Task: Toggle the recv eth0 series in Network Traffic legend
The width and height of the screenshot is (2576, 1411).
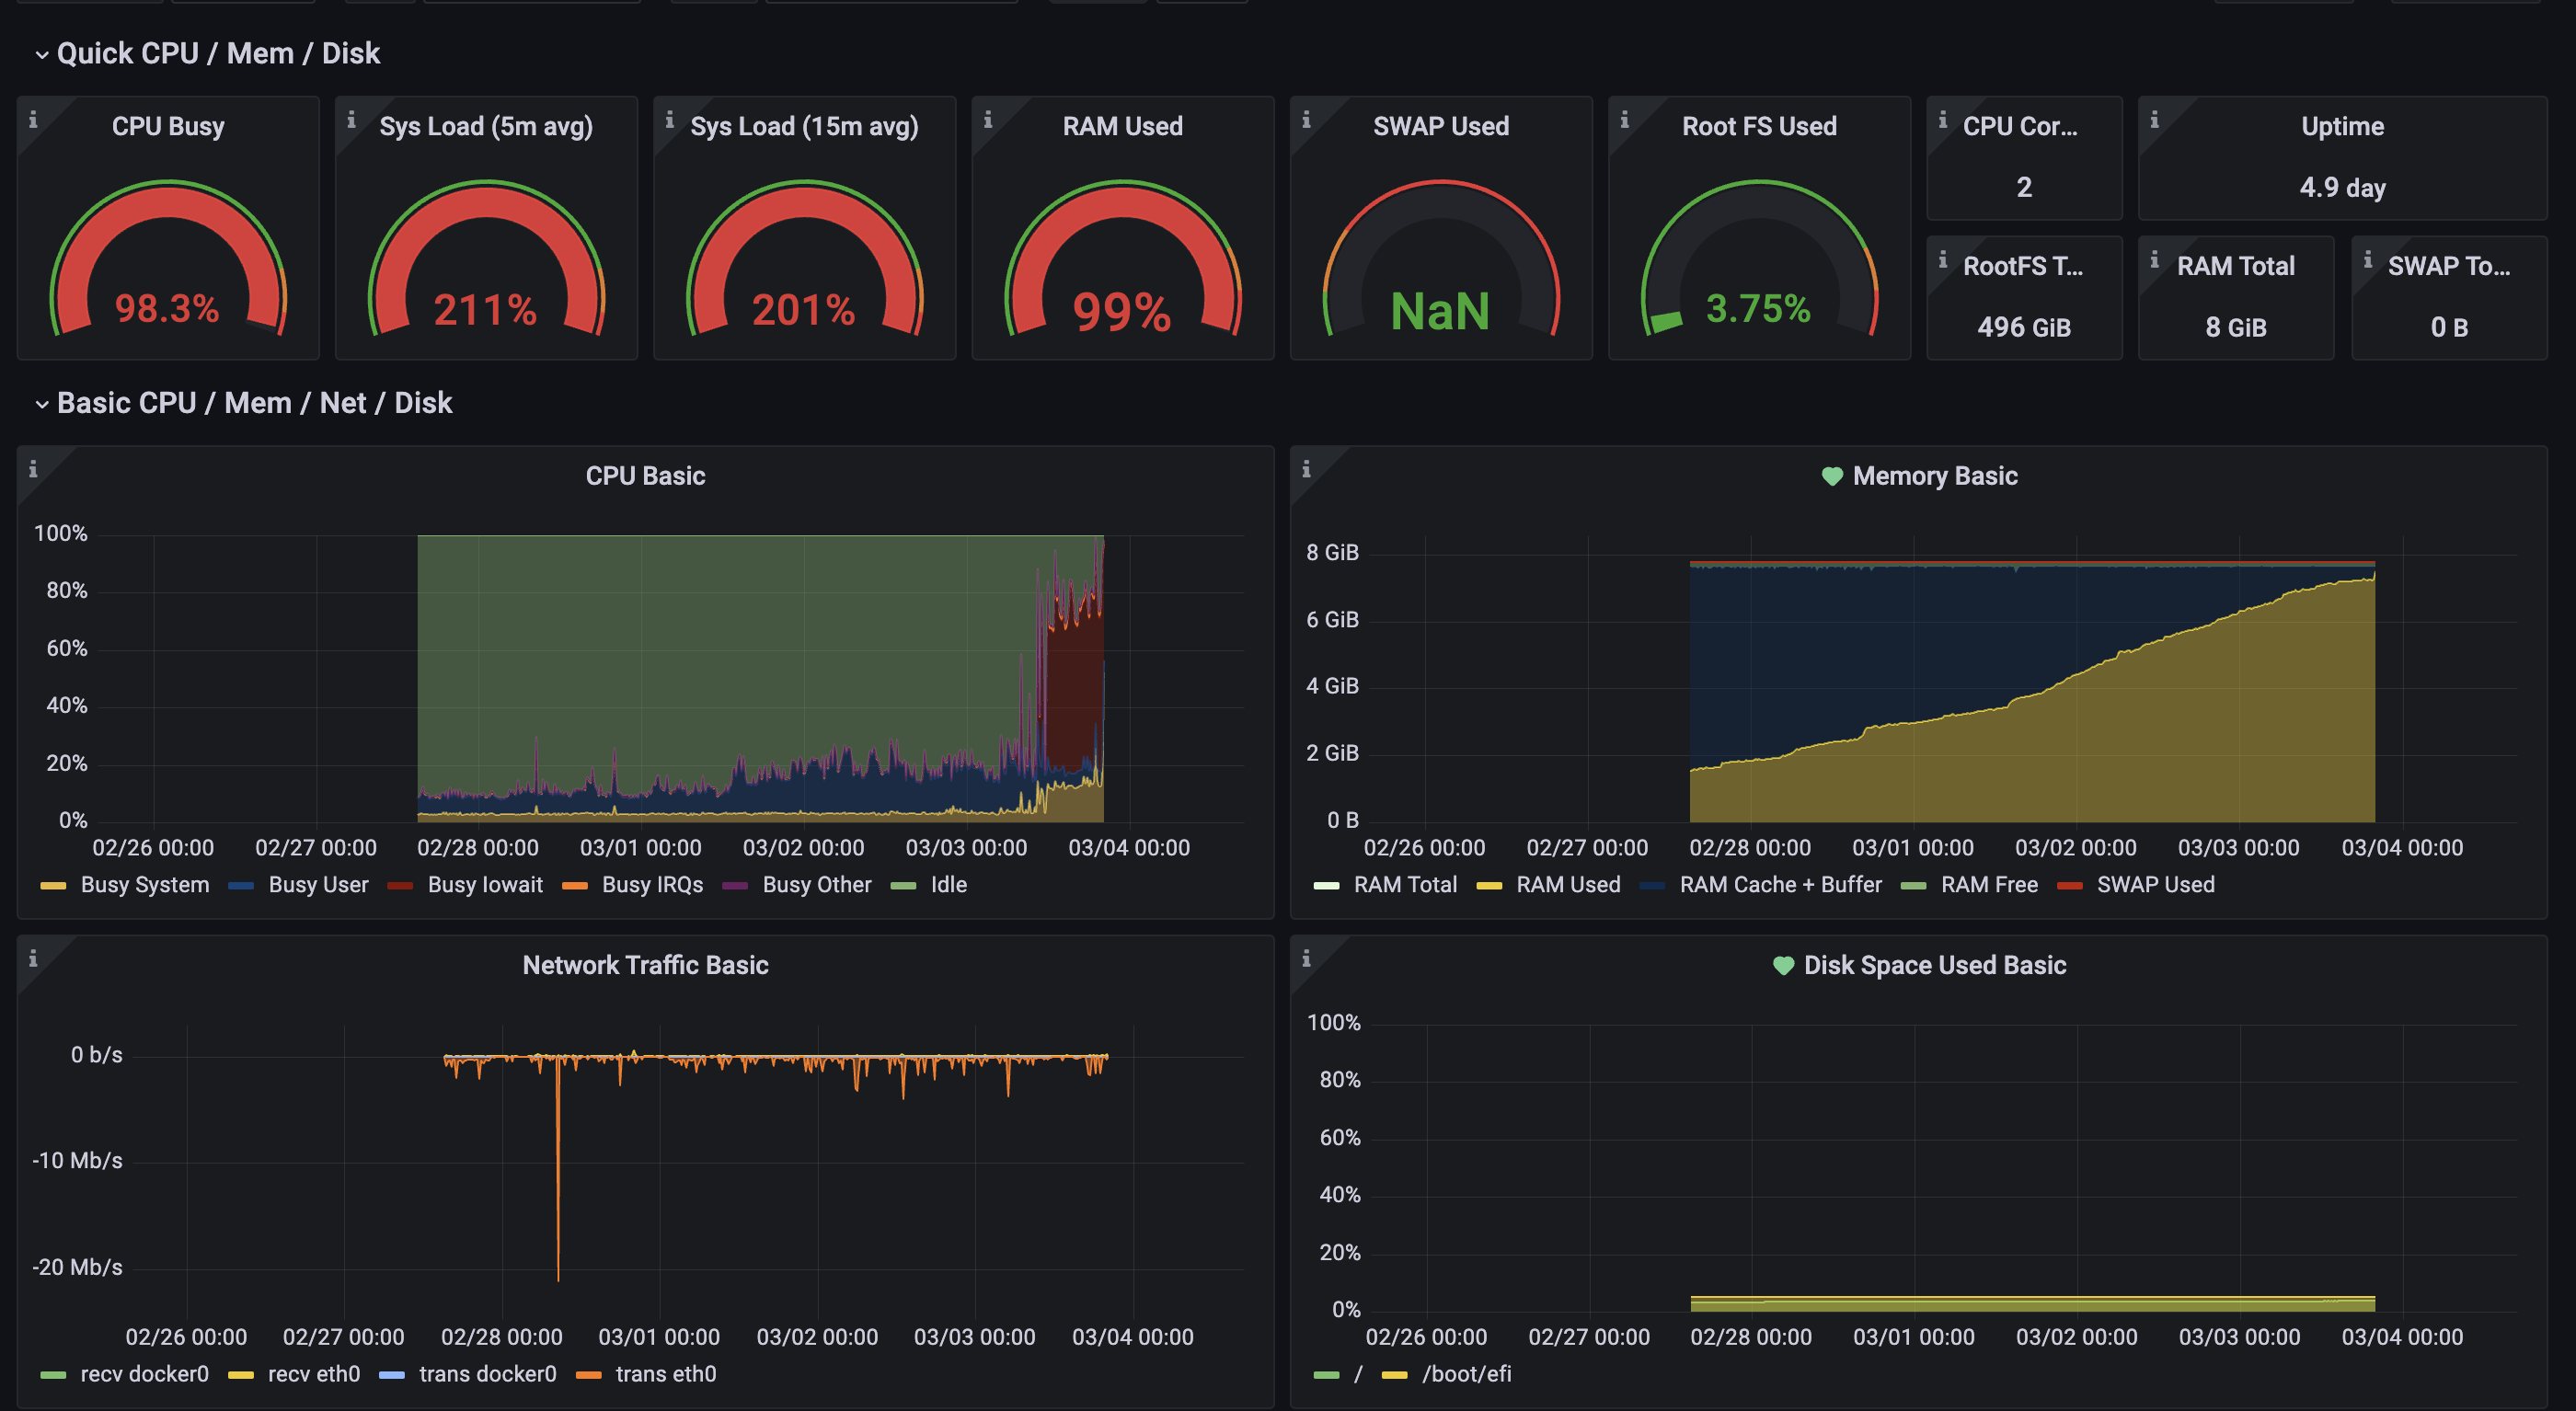Action: tap(312, 1374)
